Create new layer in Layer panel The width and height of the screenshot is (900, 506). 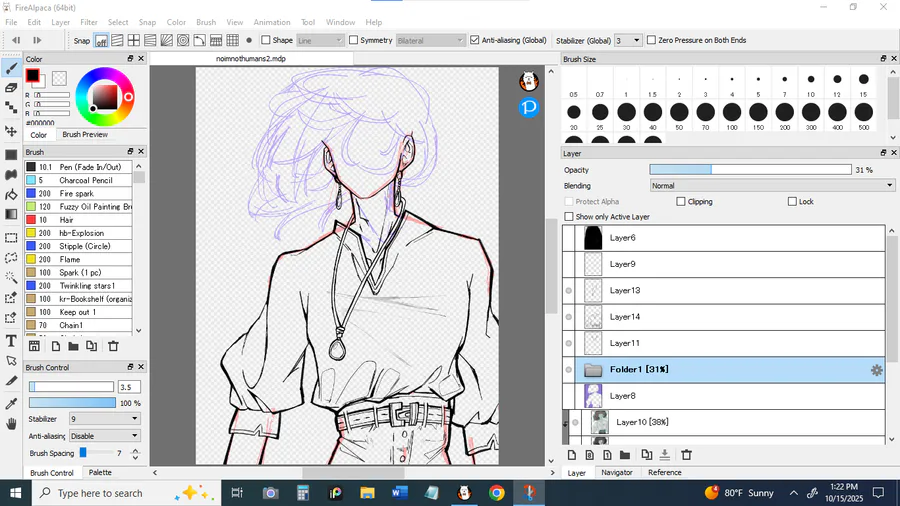pyautogui.click(x=572, y=455)
